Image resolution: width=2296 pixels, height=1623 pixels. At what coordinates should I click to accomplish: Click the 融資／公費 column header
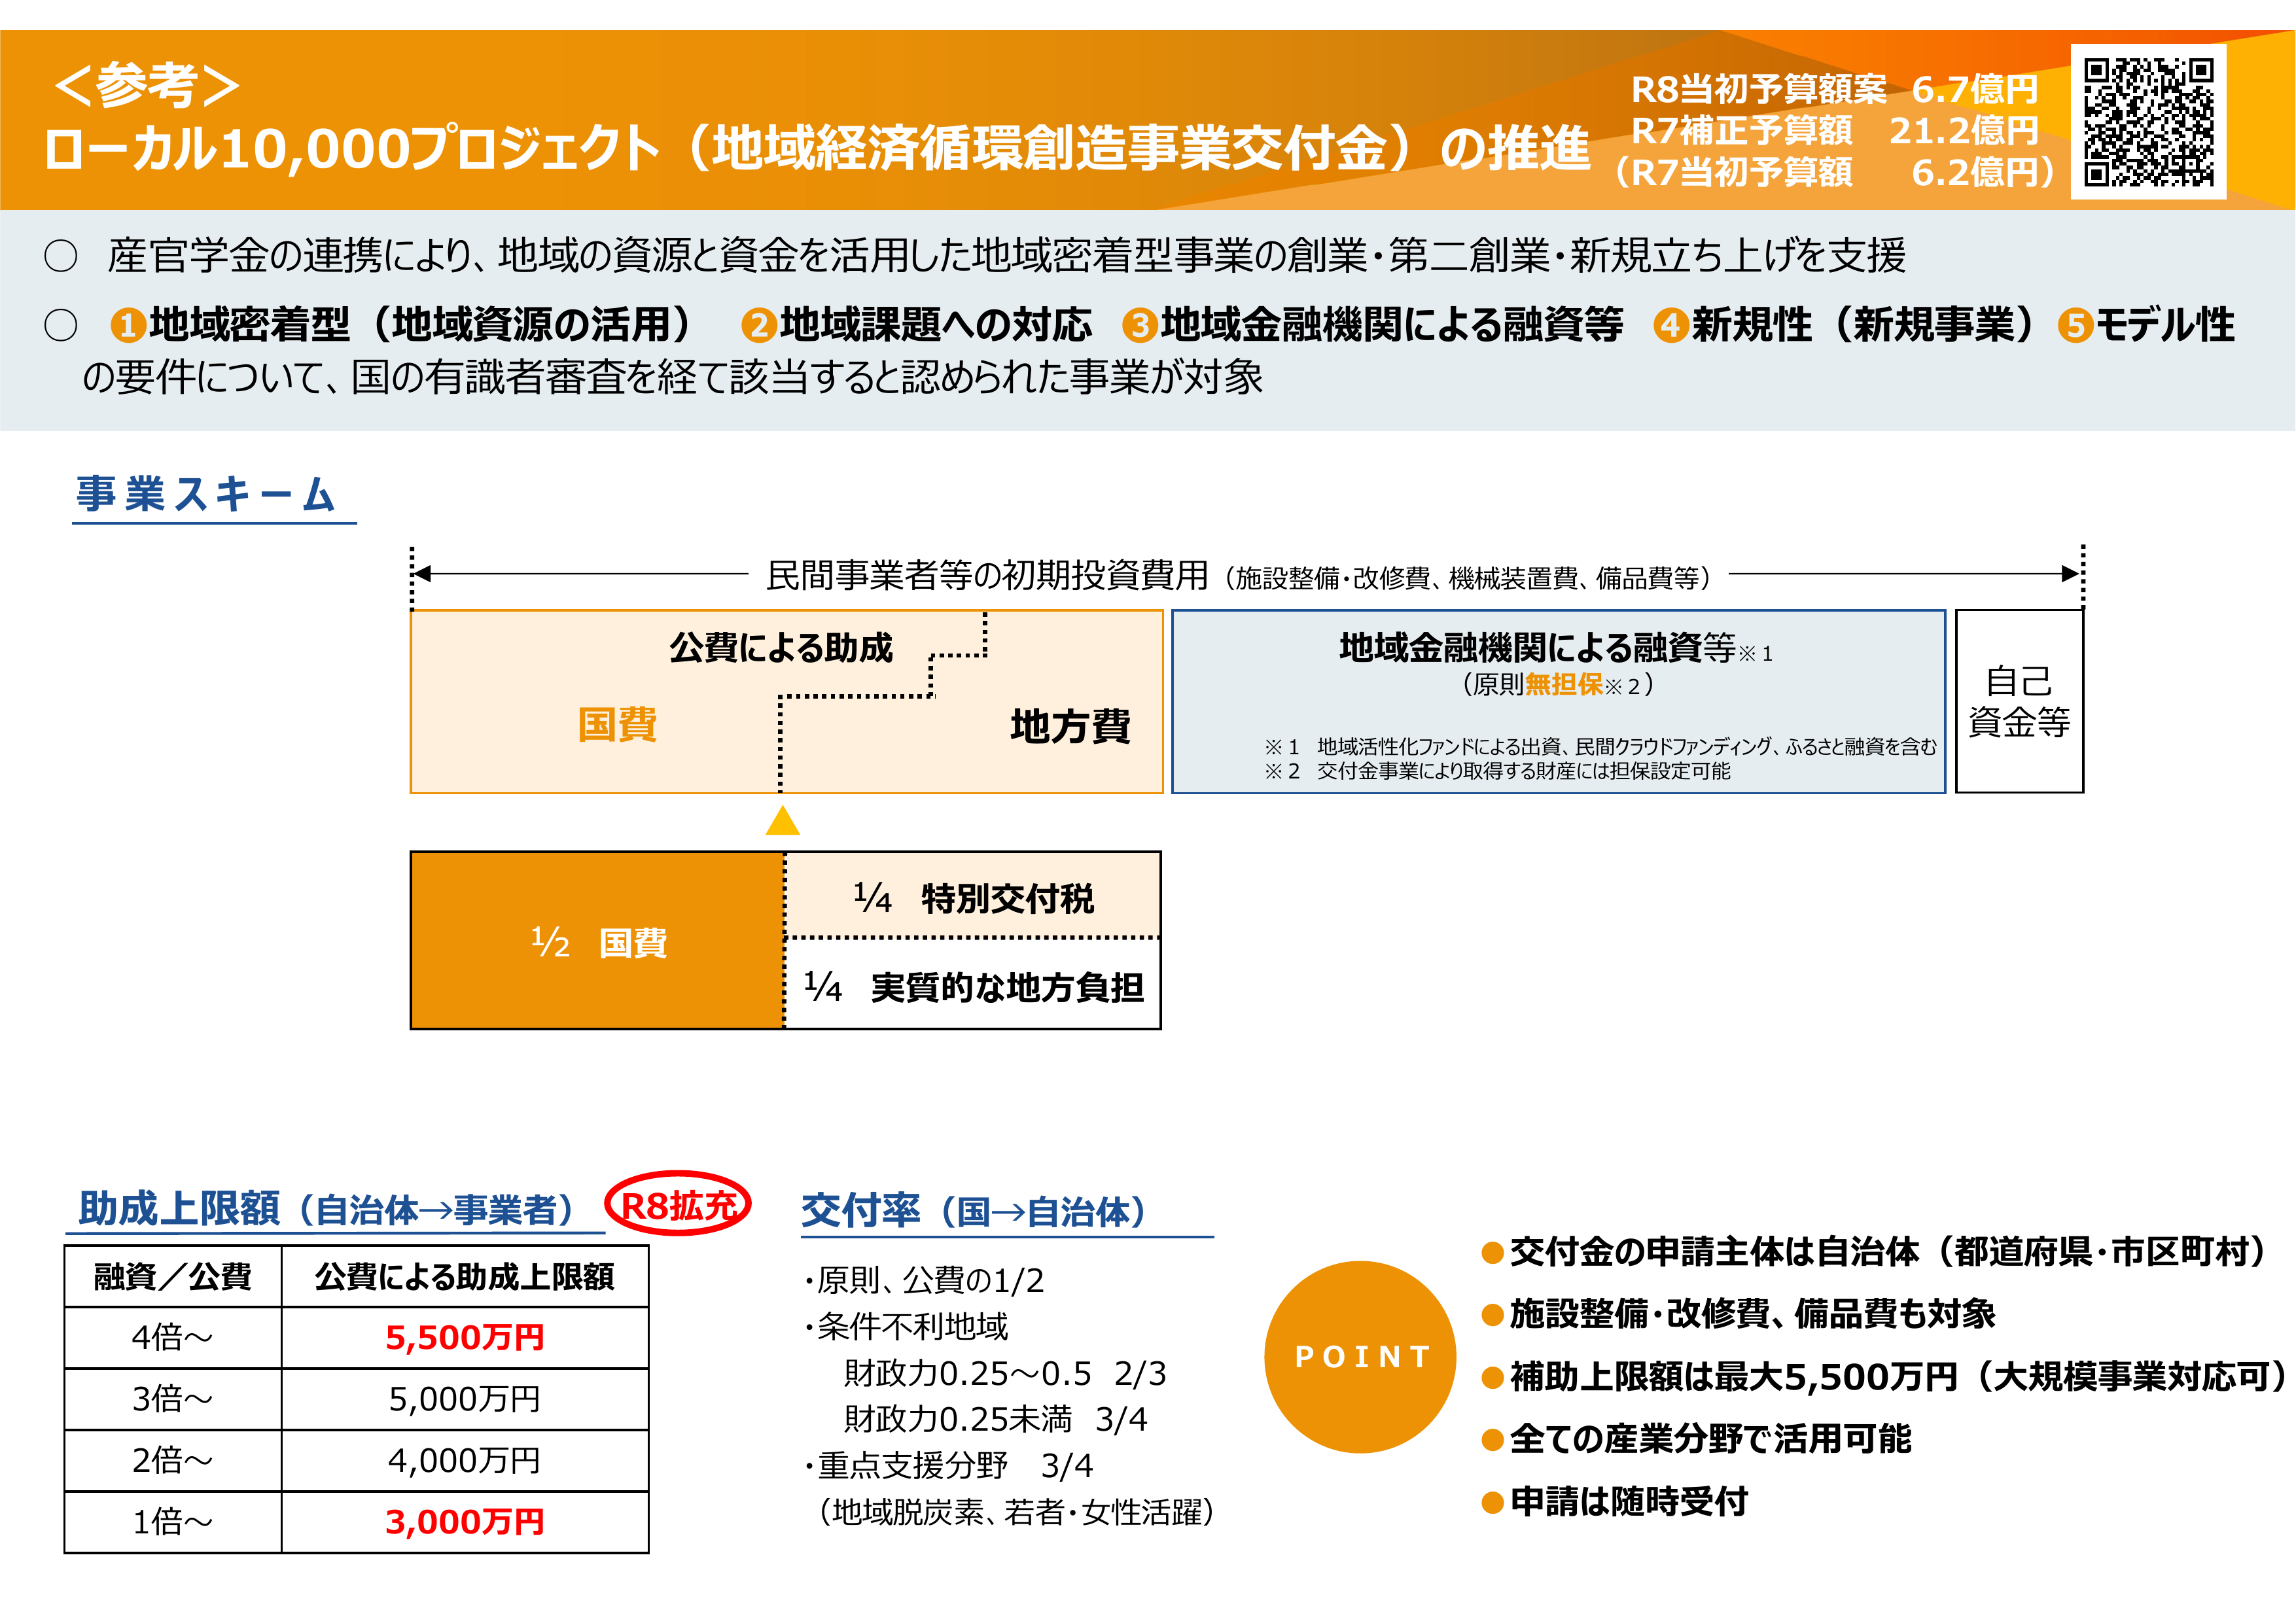[x=173, y=1277]
